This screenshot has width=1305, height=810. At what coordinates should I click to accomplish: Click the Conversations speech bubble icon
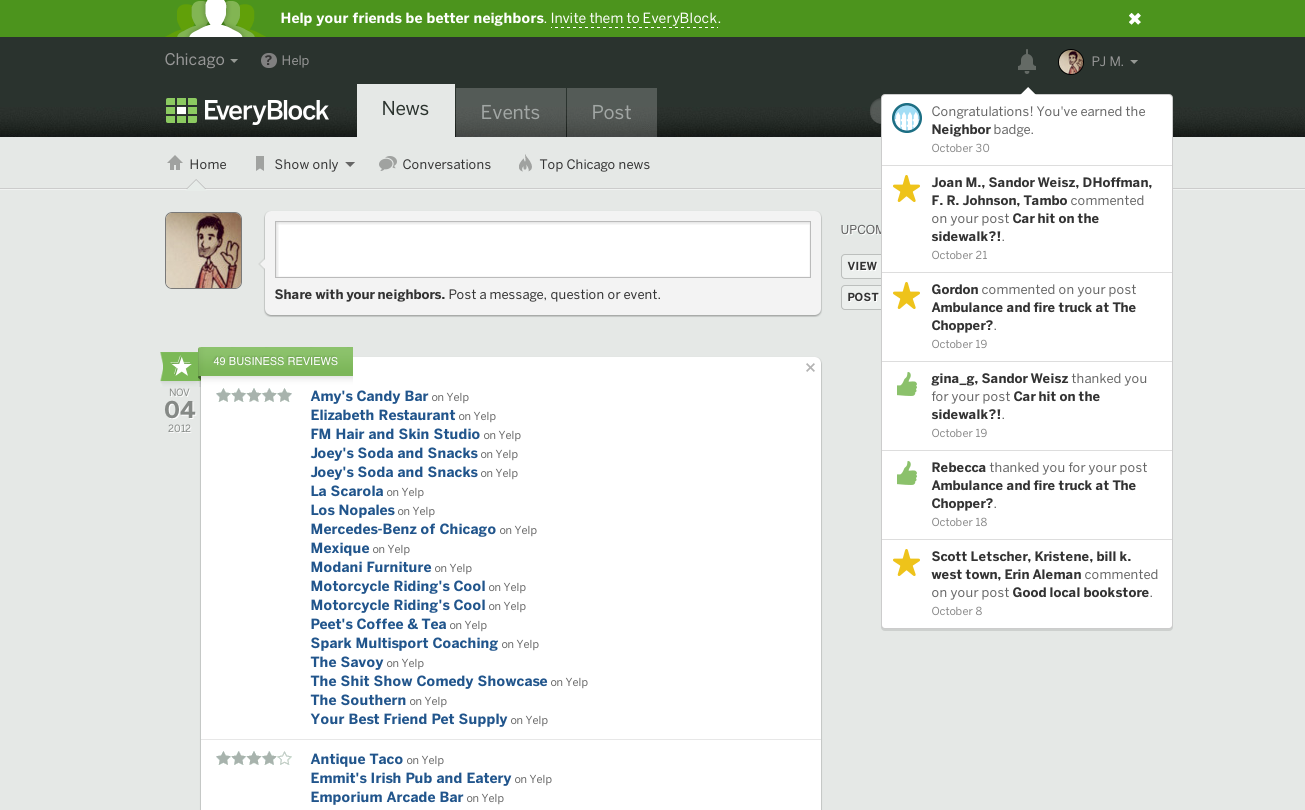[x=388, y=164]
